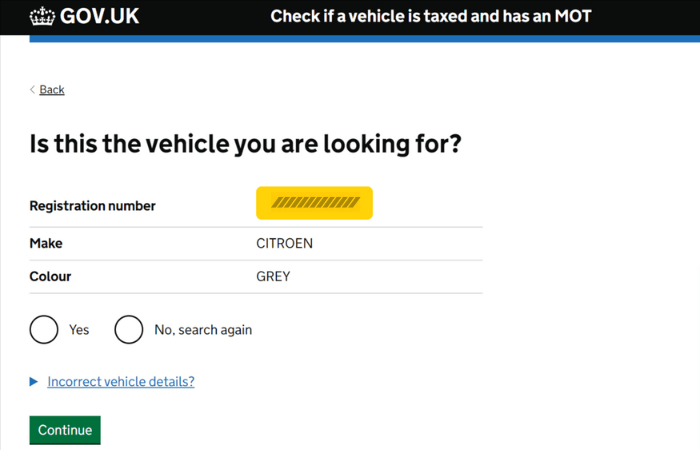Click the blue disclosure triangle icon
Image resolution: width=700 pixels, height=450 pixels.
point(34,382)
